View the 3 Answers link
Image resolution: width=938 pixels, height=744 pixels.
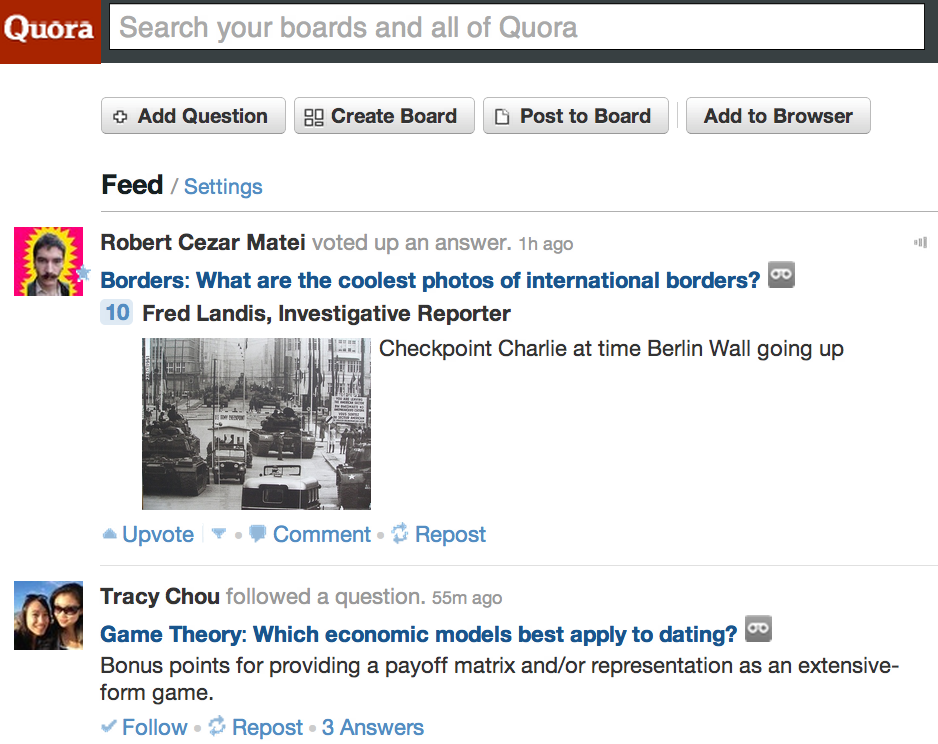pyautogui.click(x=372, y=728)
